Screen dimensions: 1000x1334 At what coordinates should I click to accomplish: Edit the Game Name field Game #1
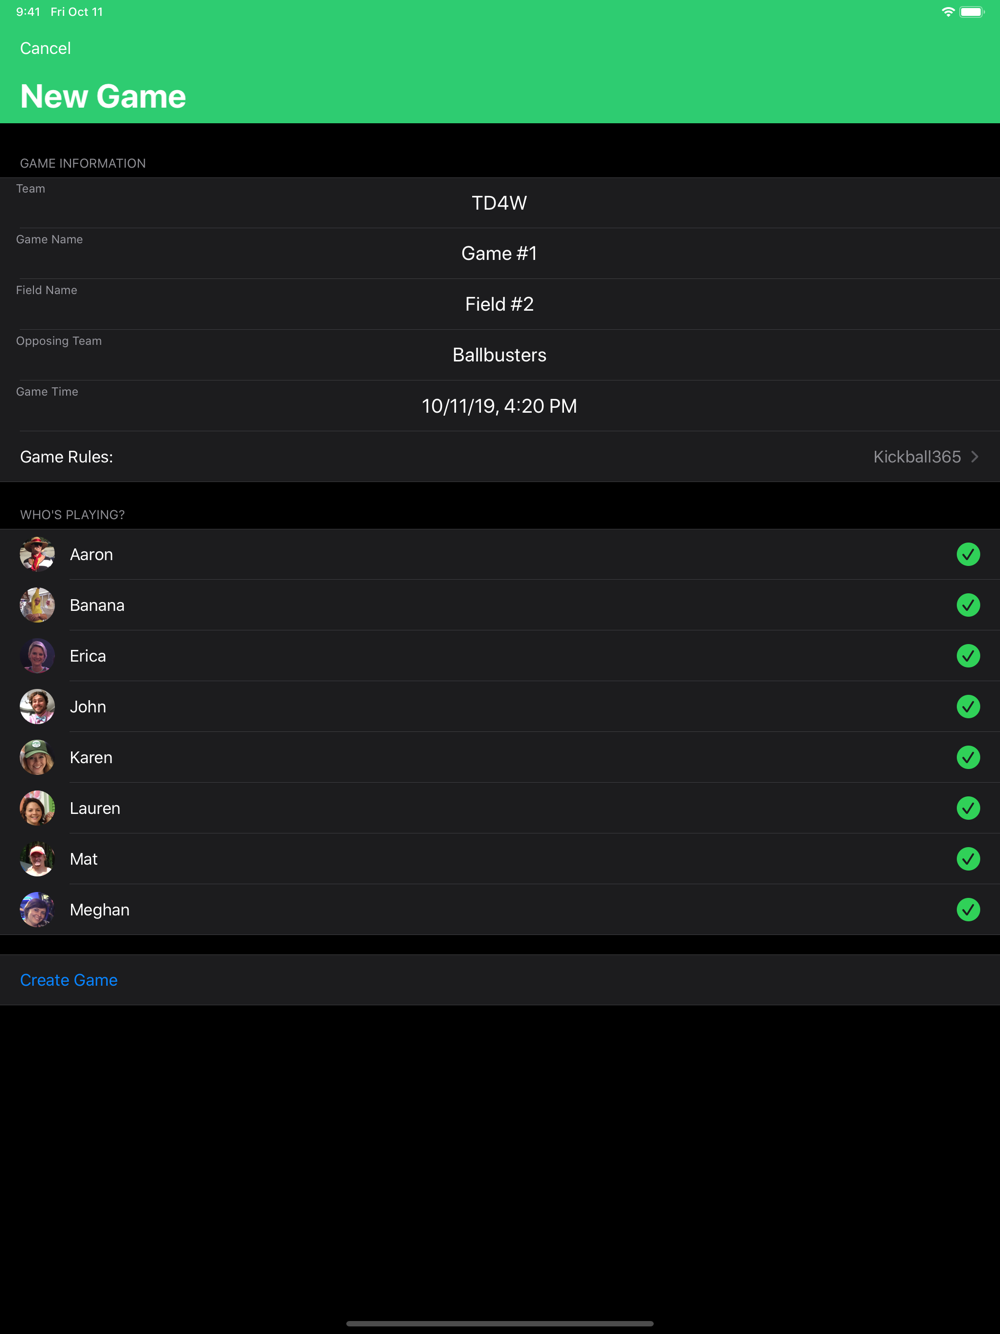[x=500, y=254]
